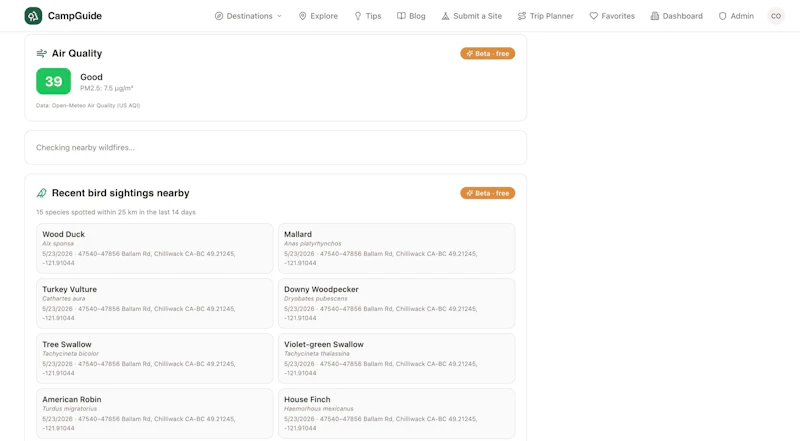Open the Trip Planner
The image size is (800, 441).
pos(545,16)
